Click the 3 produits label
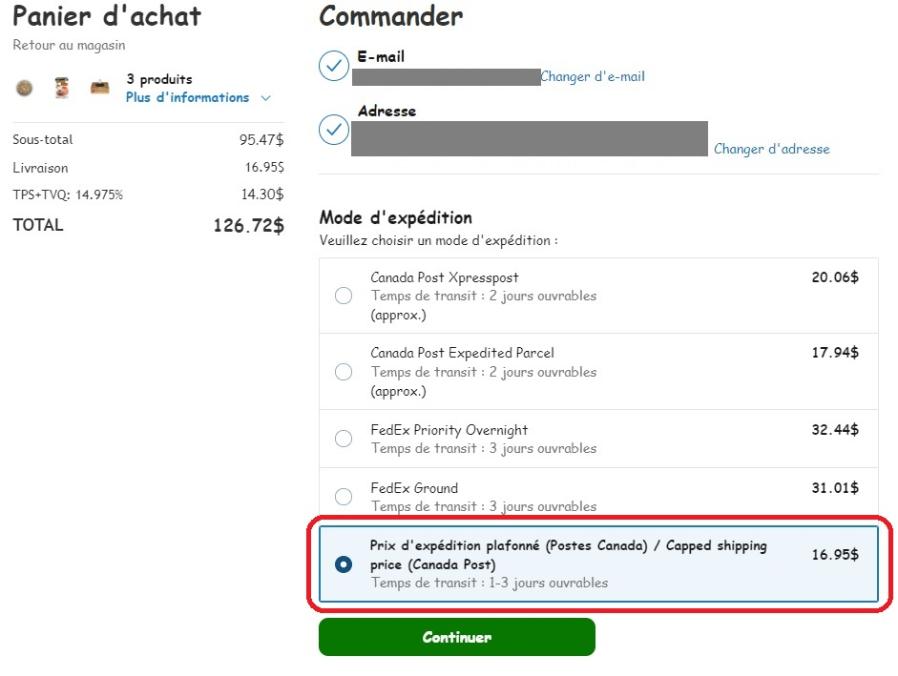This screenshot has height=676, width=898. point(159,79)
